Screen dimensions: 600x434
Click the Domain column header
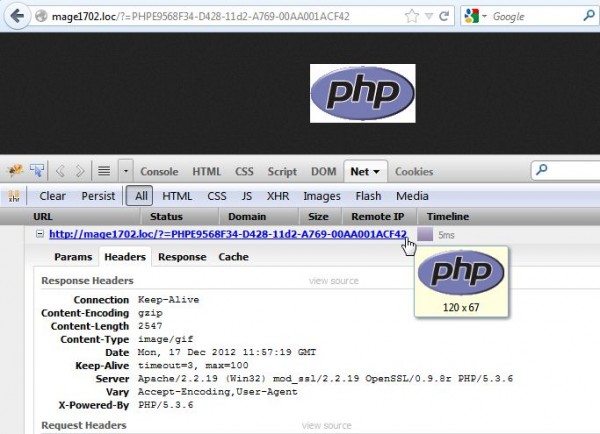[259, 217]
